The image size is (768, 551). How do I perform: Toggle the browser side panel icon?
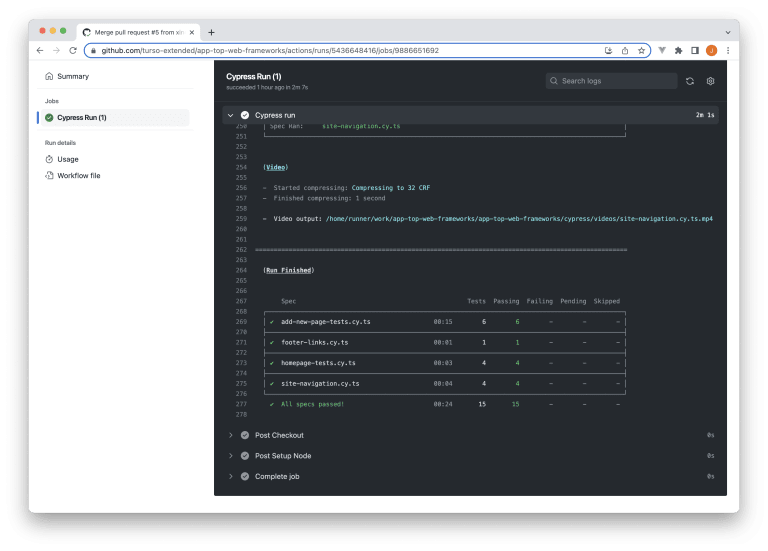coord(695,50)
